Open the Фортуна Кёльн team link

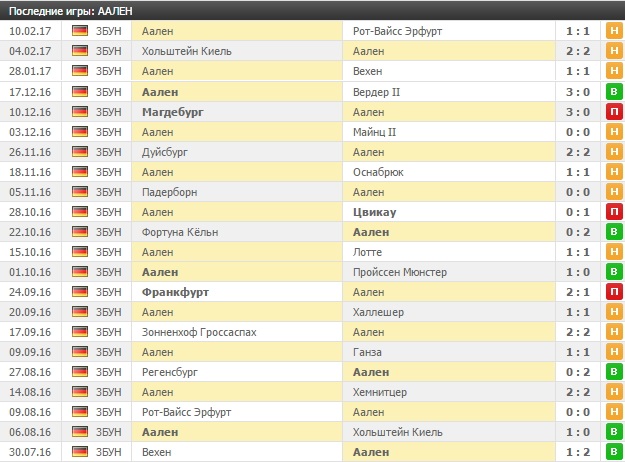point(180,232)
